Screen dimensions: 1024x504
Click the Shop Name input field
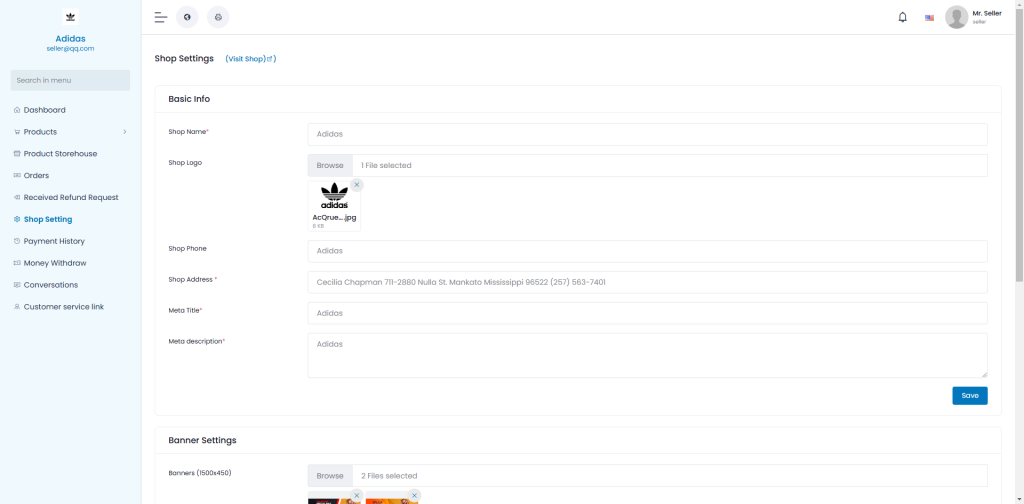point(647,134)
